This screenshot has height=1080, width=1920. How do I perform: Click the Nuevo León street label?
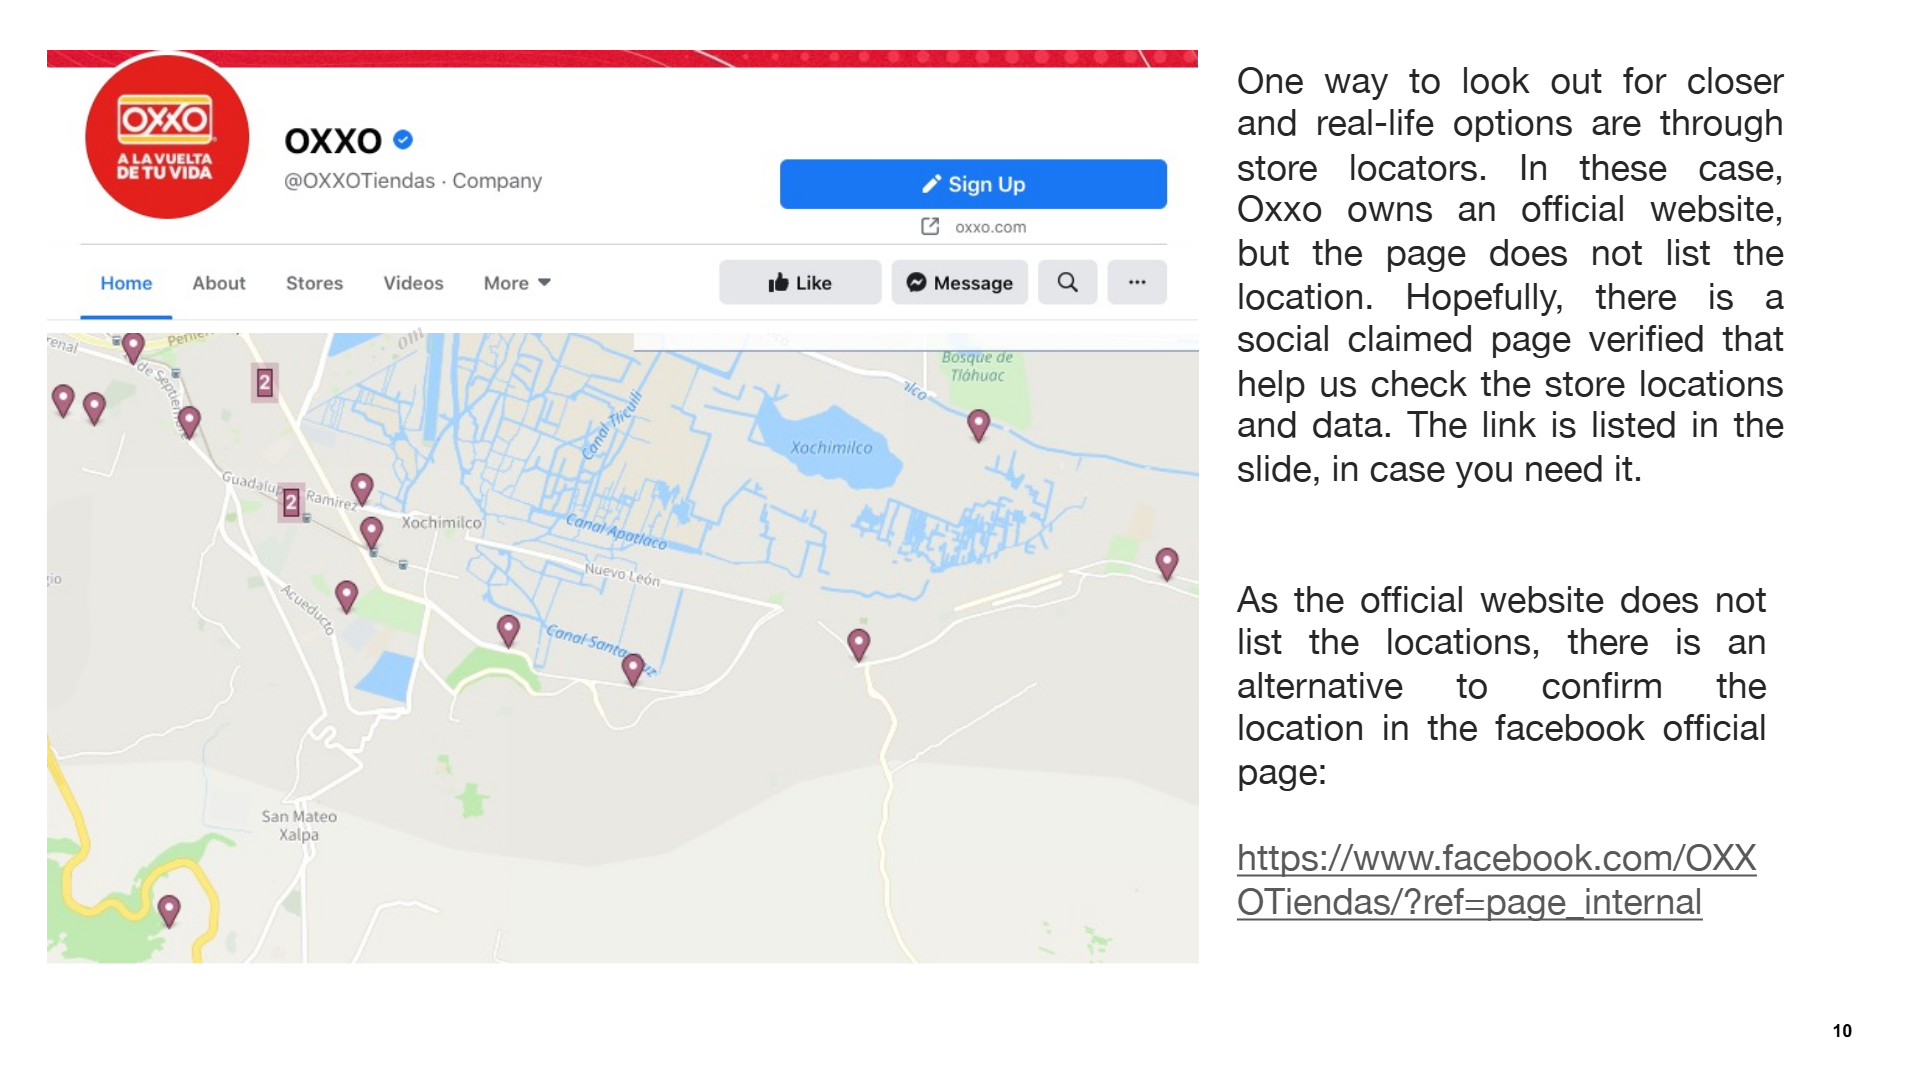[622, 574]
